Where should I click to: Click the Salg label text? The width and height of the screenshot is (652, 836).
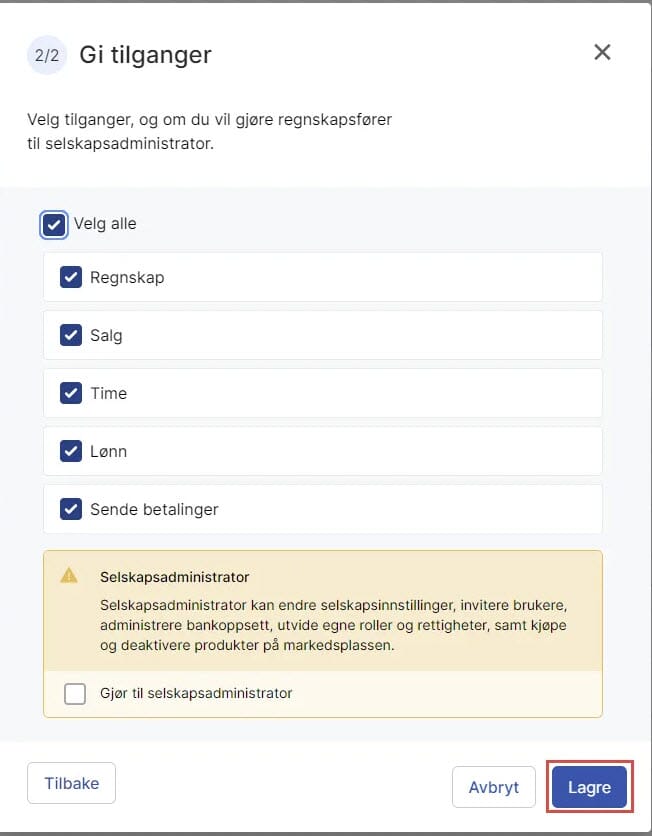pyautogui.click(x=106, y=335)
